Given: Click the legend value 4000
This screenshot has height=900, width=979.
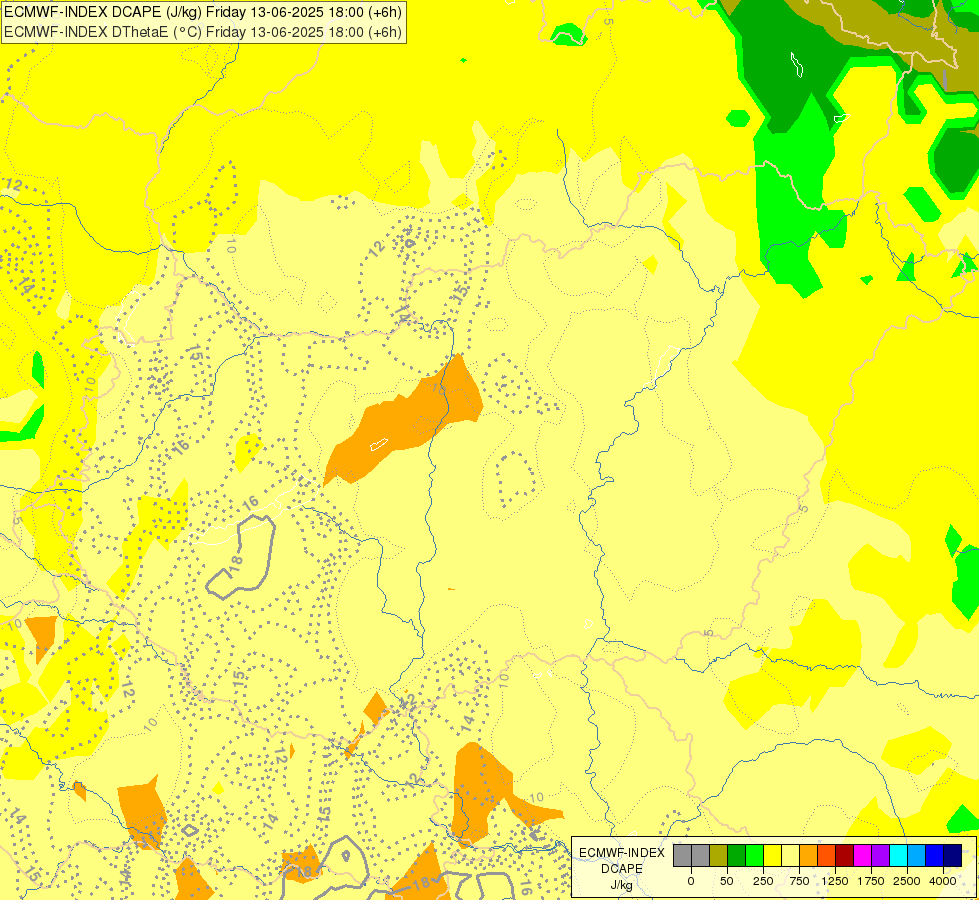Looking at the screenshot, I should (943, 881).
